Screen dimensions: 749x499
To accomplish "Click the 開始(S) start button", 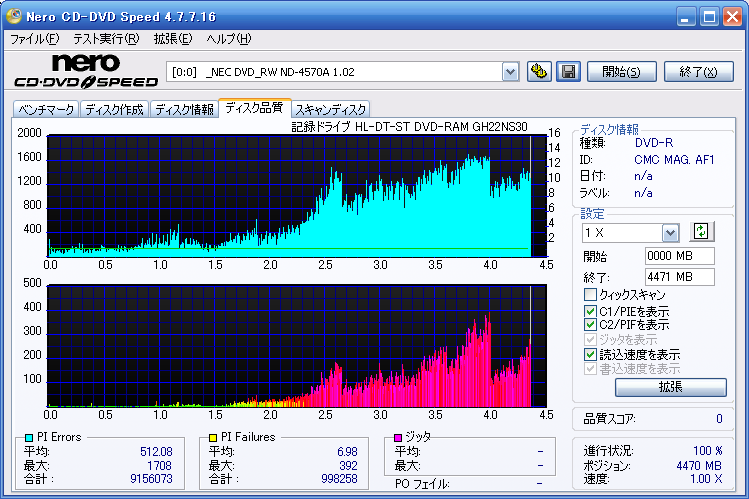I will 621,72.
